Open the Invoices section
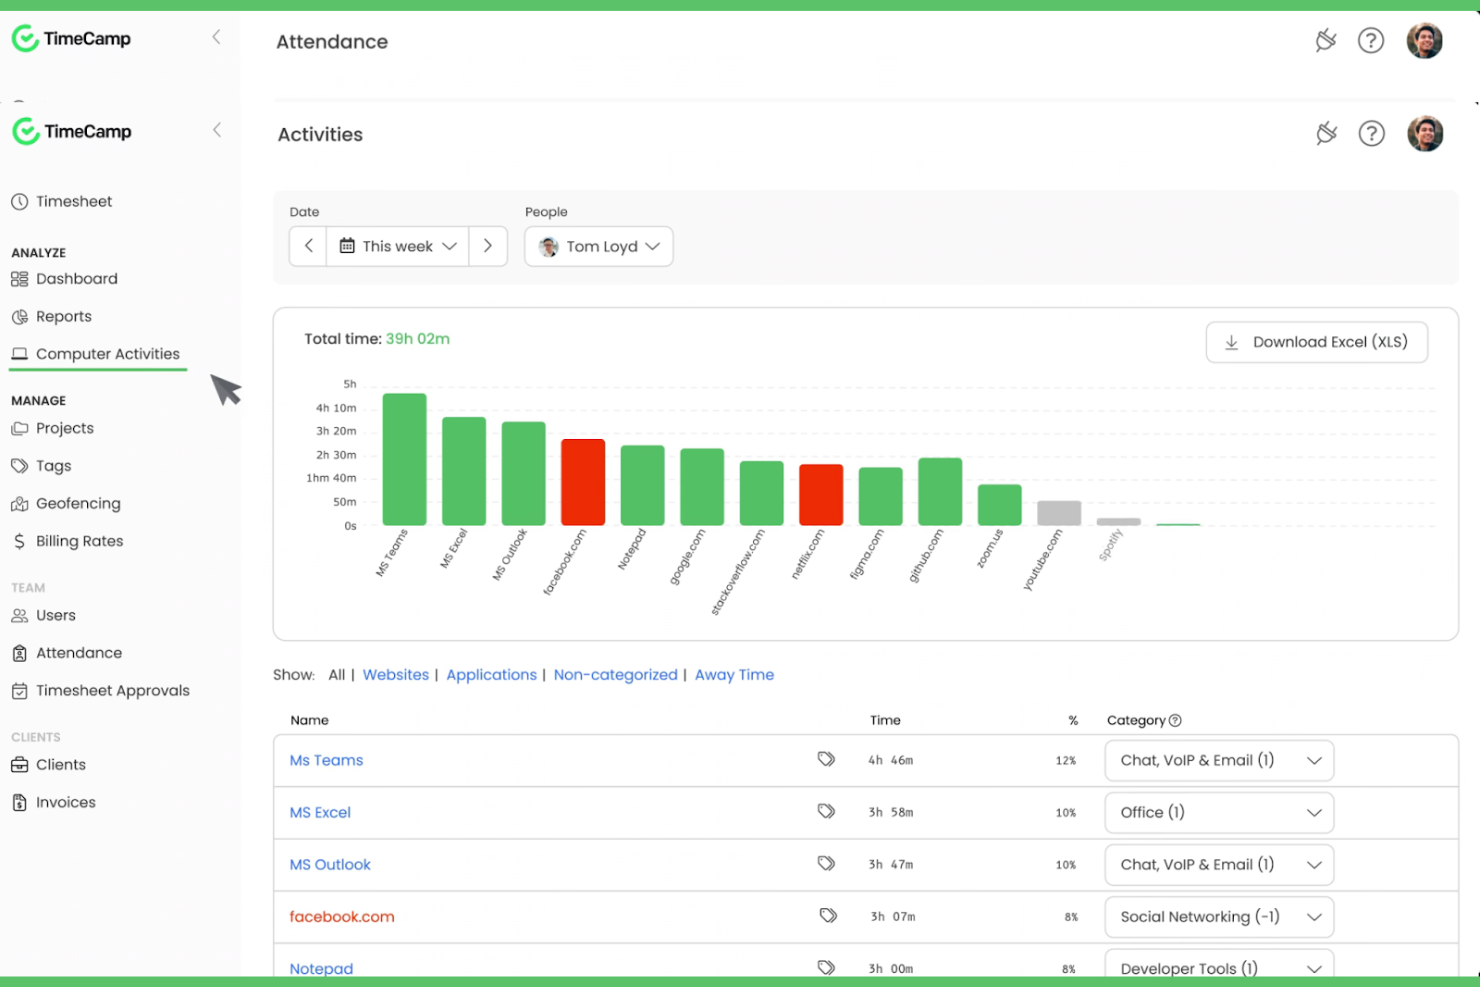 click(65, 801)
